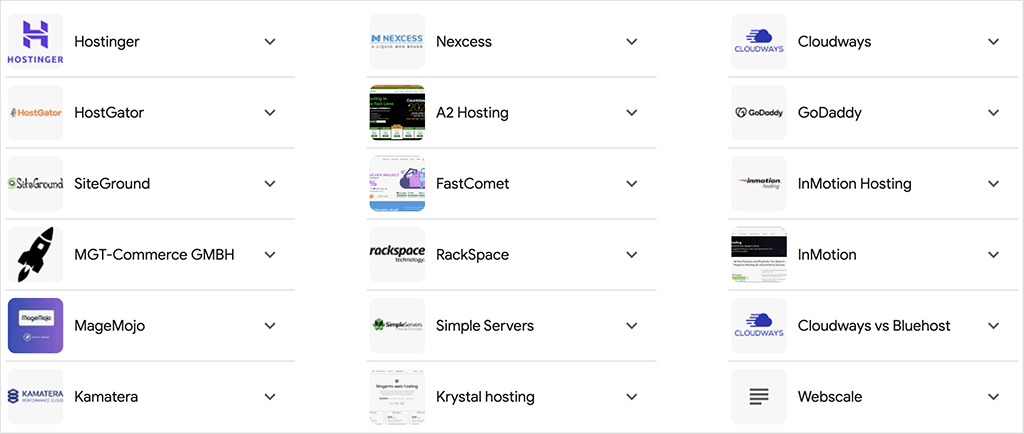Open the Krystal hosting screenshot thumbnail
The image size is (1024, 434).
coord(397,396)
